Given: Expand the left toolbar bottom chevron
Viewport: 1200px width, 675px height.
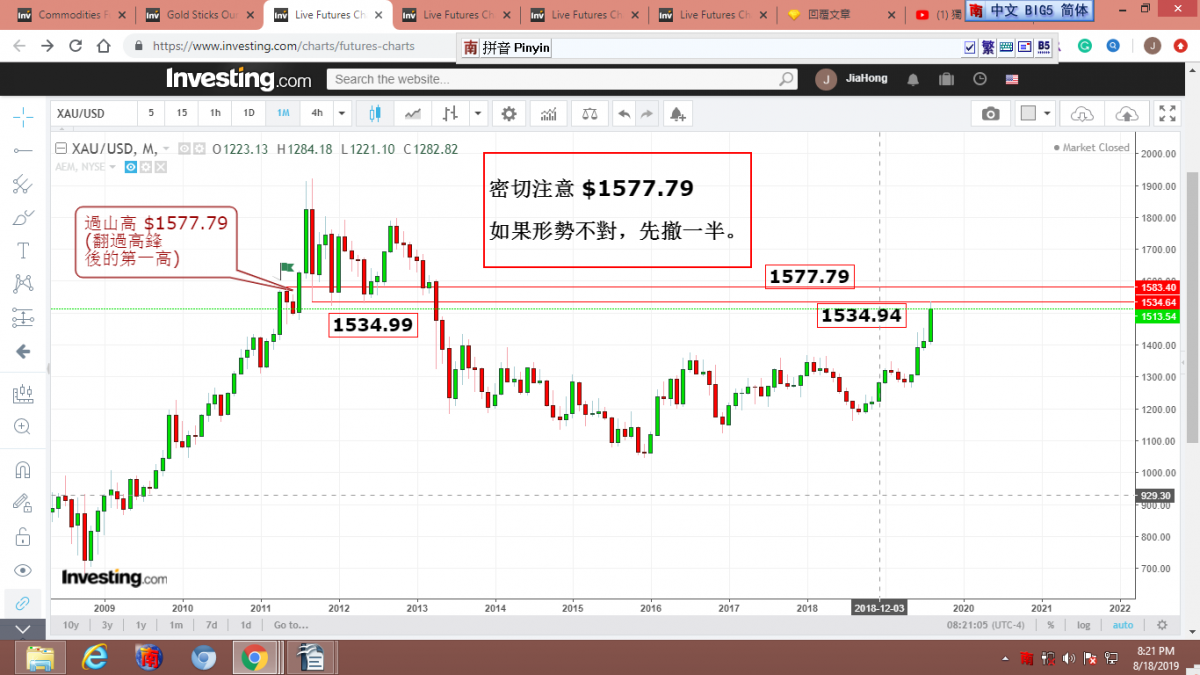Looking at the screenshot, I should (x=22, y=629).
